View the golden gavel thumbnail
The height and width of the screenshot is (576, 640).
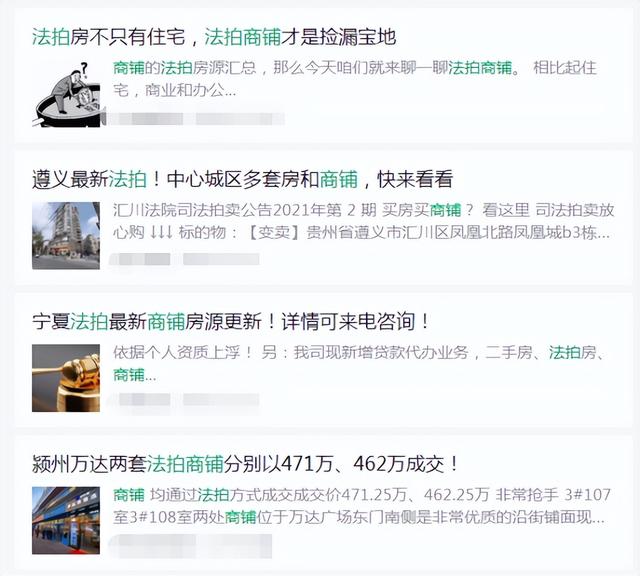click(66, 378)
